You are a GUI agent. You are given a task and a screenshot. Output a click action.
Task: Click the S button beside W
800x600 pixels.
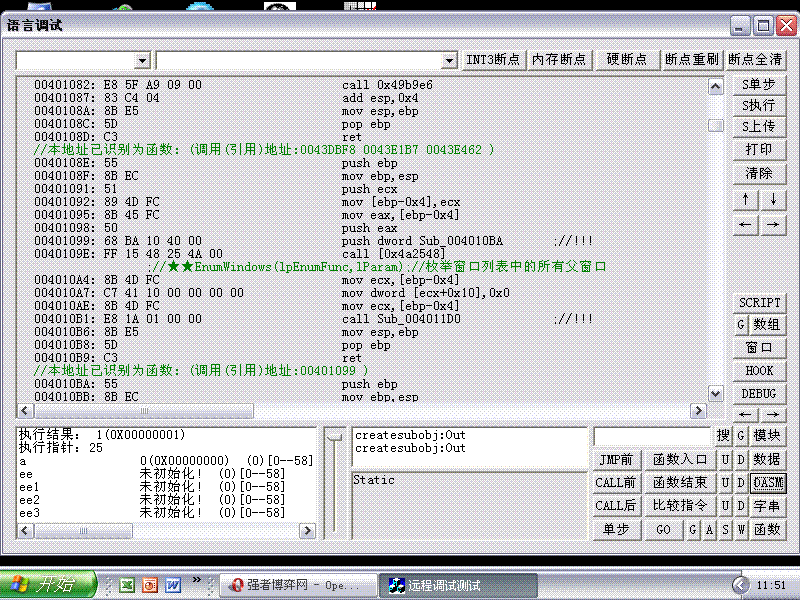725,530
